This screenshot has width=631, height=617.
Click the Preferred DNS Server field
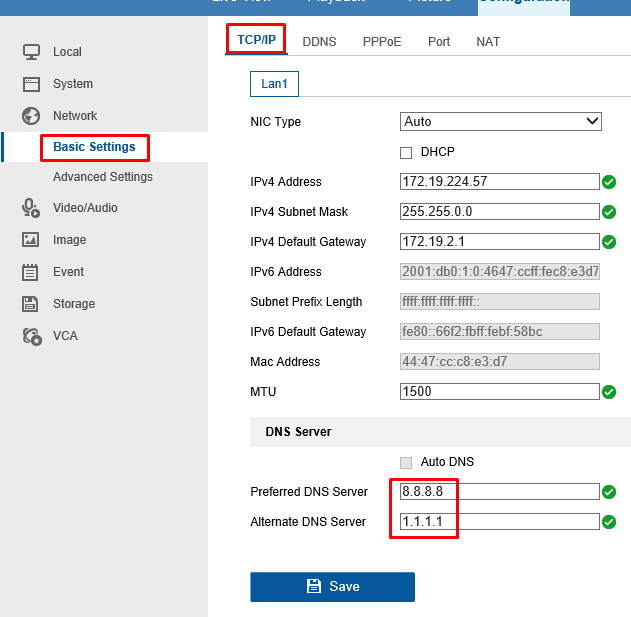click(500, 492)
